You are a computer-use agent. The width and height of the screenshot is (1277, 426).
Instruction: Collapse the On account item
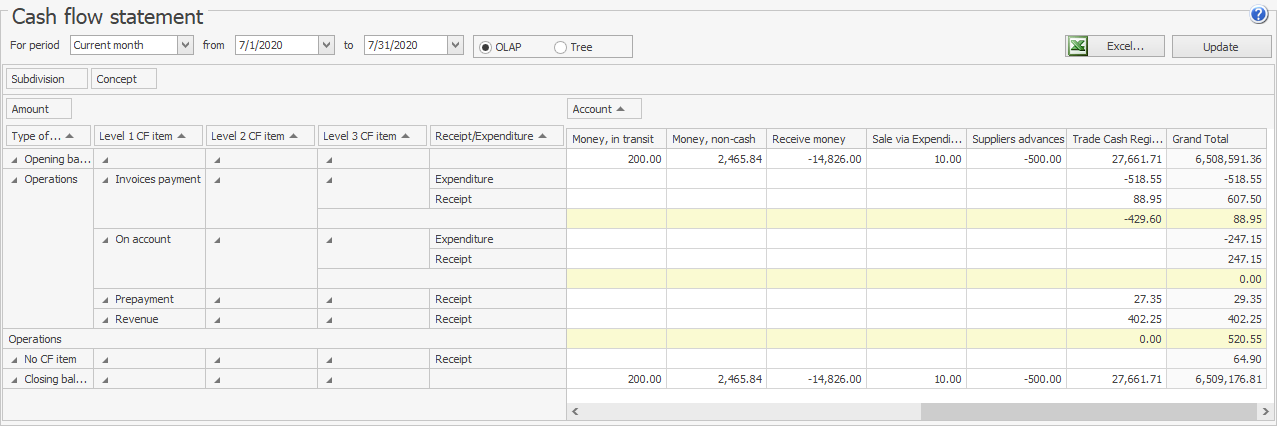point(106,239)
